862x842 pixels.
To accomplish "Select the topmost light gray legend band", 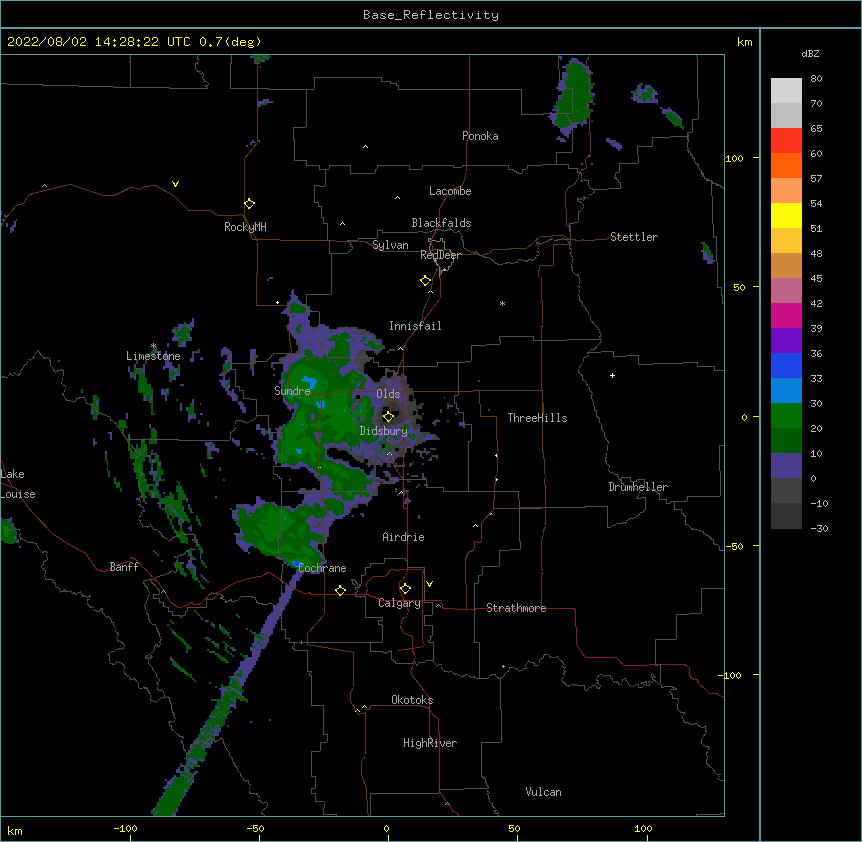I will pos(786,91).
